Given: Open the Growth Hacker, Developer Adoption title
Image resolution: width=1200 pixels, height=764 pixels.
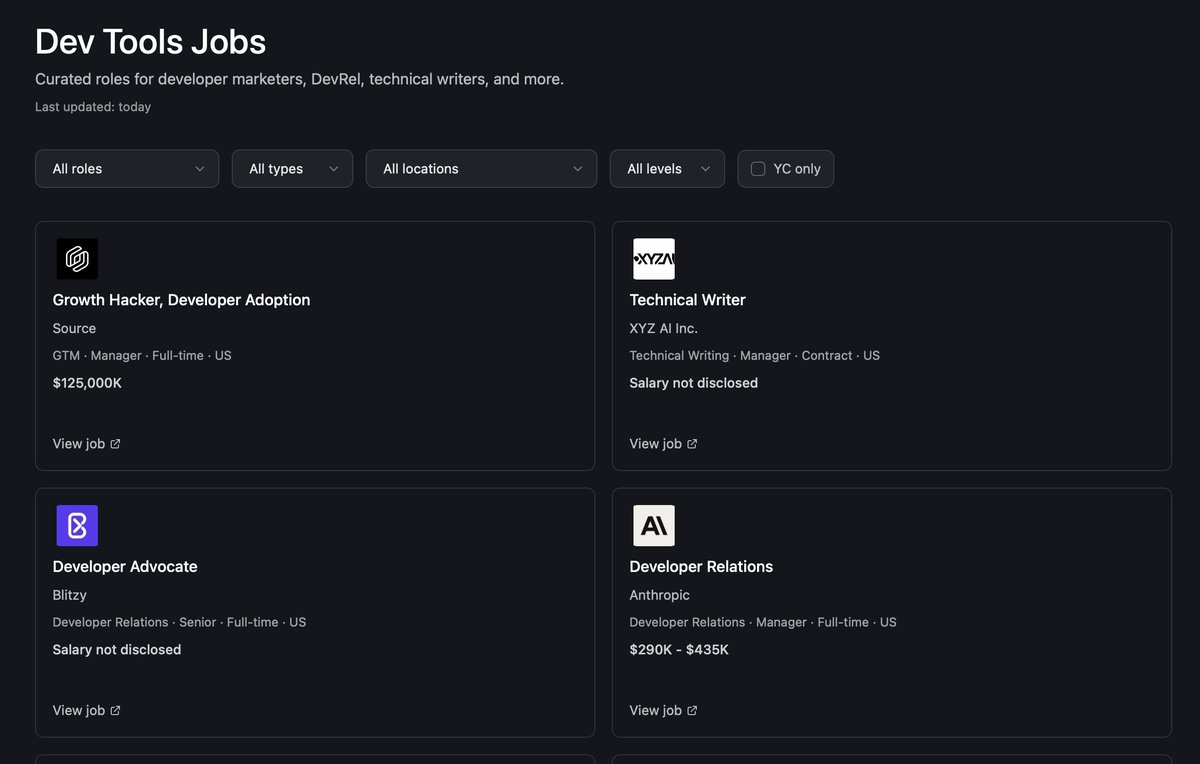Looking at the screenshot, I should coord(181,300).
